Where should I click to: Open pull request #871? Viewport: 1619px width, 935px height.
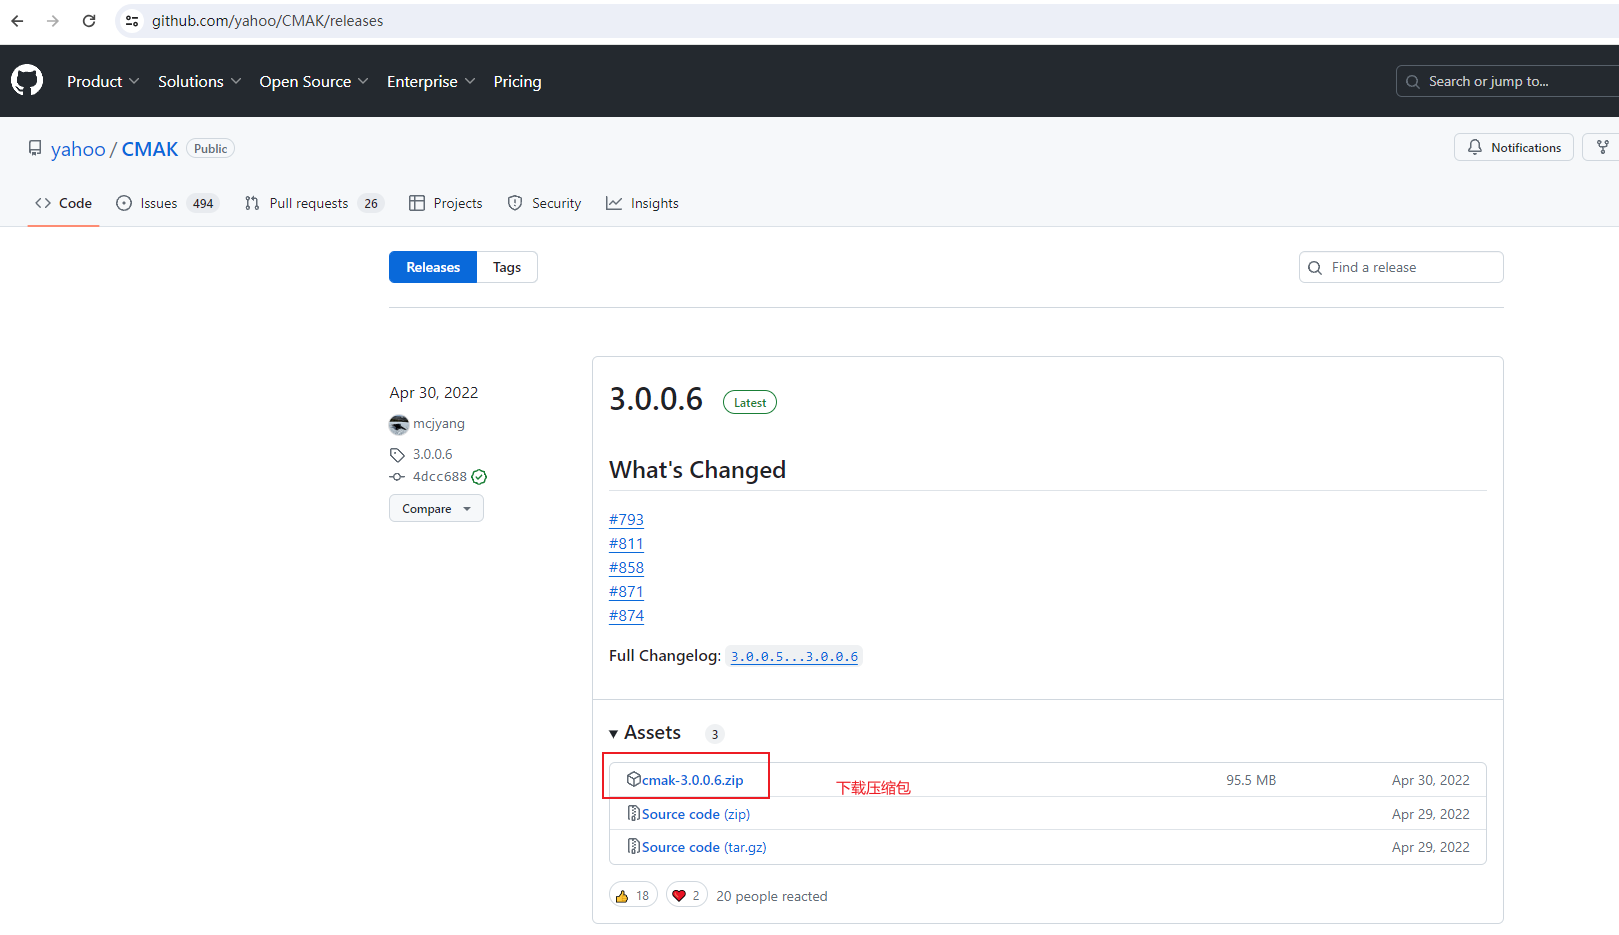[626, 592]
